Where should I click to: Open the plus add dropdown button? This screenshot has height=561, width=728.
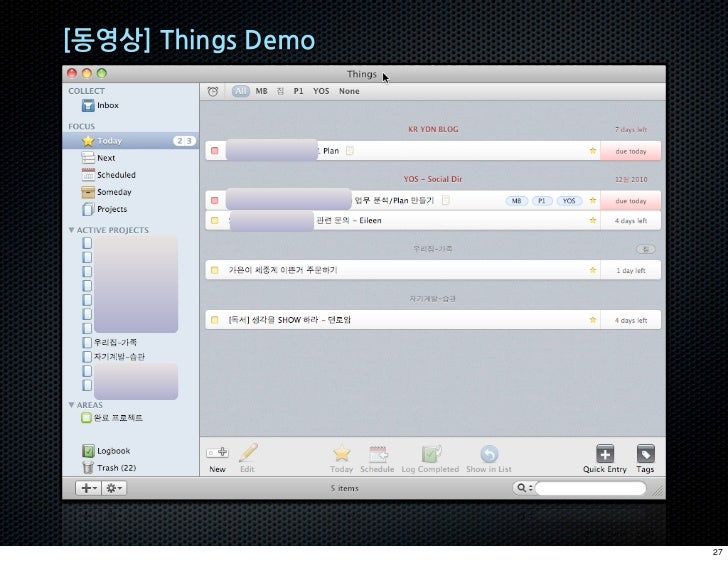(88, 488)
